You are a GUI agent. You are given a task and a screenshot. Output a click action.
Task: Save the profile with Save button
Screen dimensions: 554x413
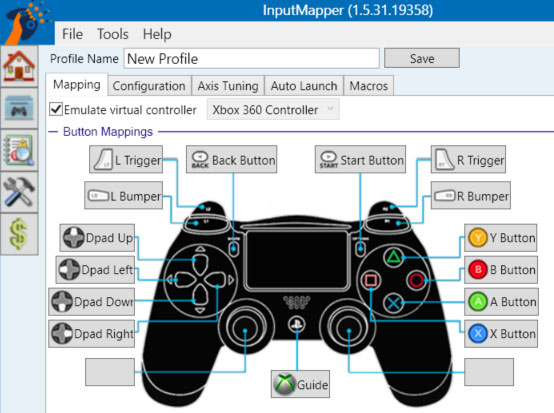click(422, 58)
